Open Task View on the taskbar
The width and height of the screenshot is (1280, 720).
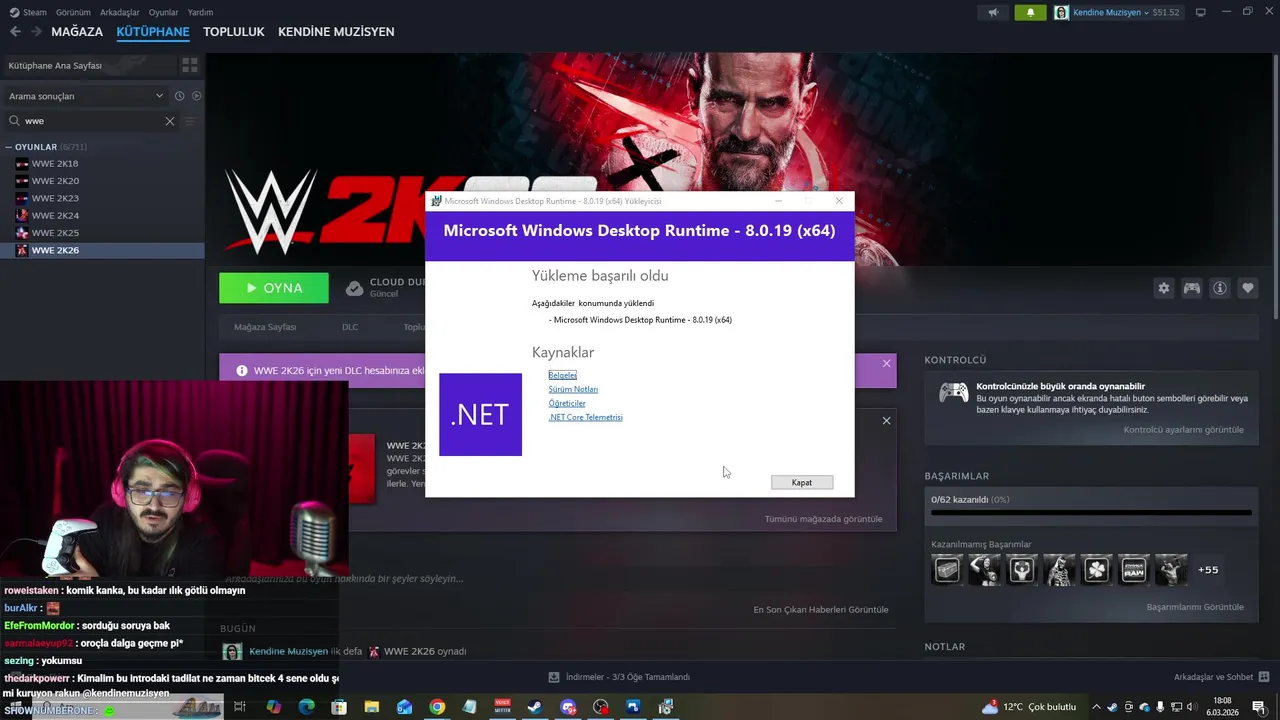pos(240,707)
